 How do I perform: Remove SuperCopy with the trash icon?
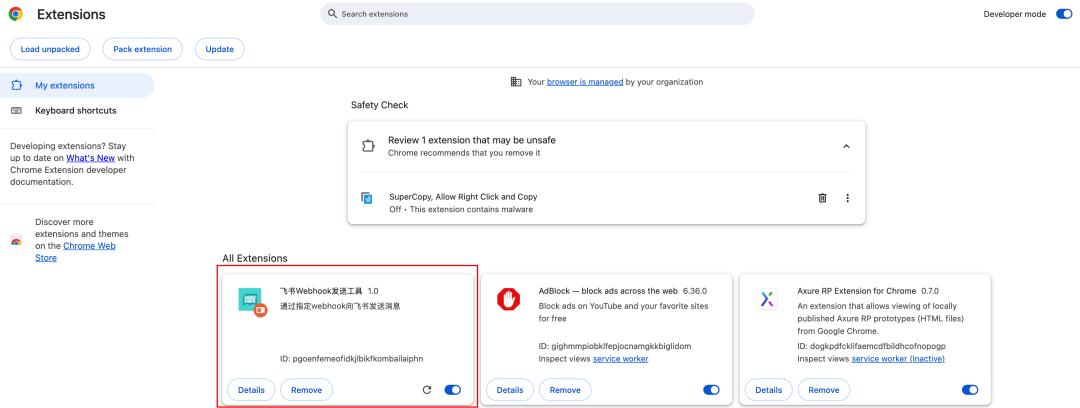pyautogui.click(x=822, y=198)
